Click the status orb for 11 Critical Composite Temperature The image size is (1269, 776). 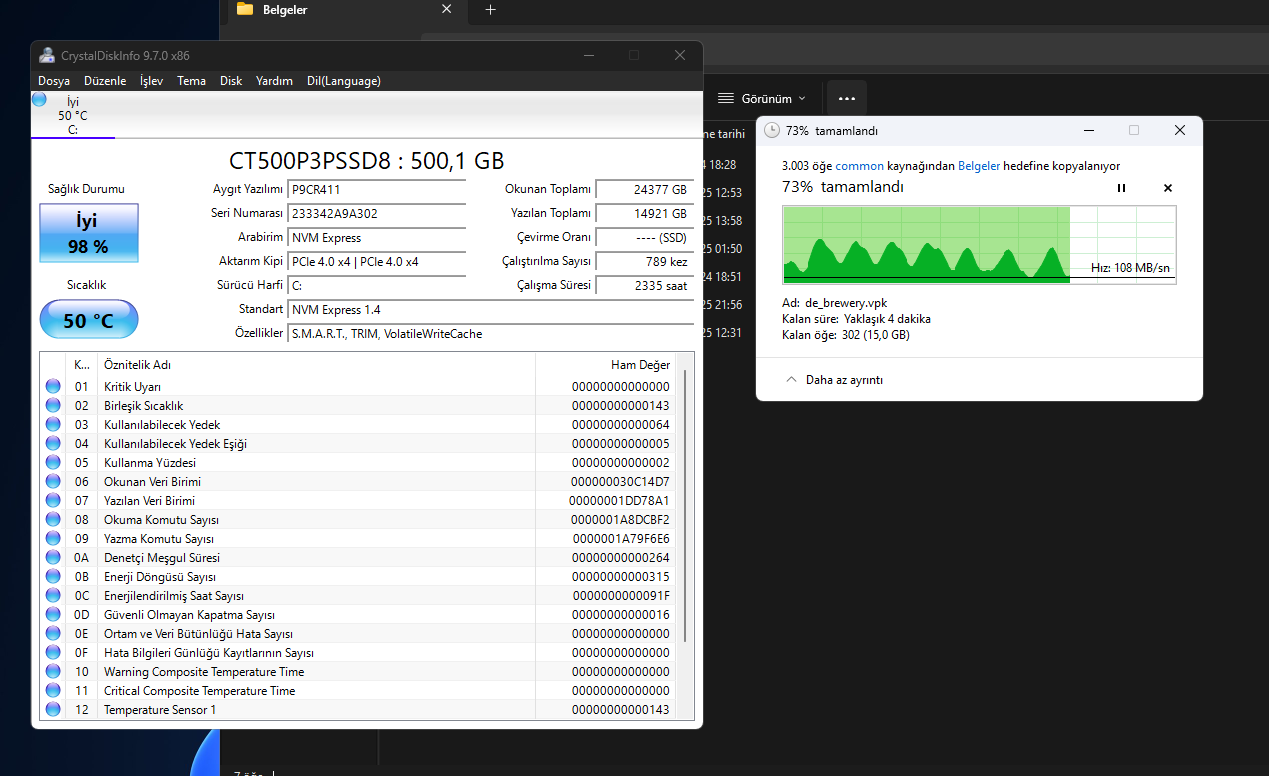click(x=53, y=691)
